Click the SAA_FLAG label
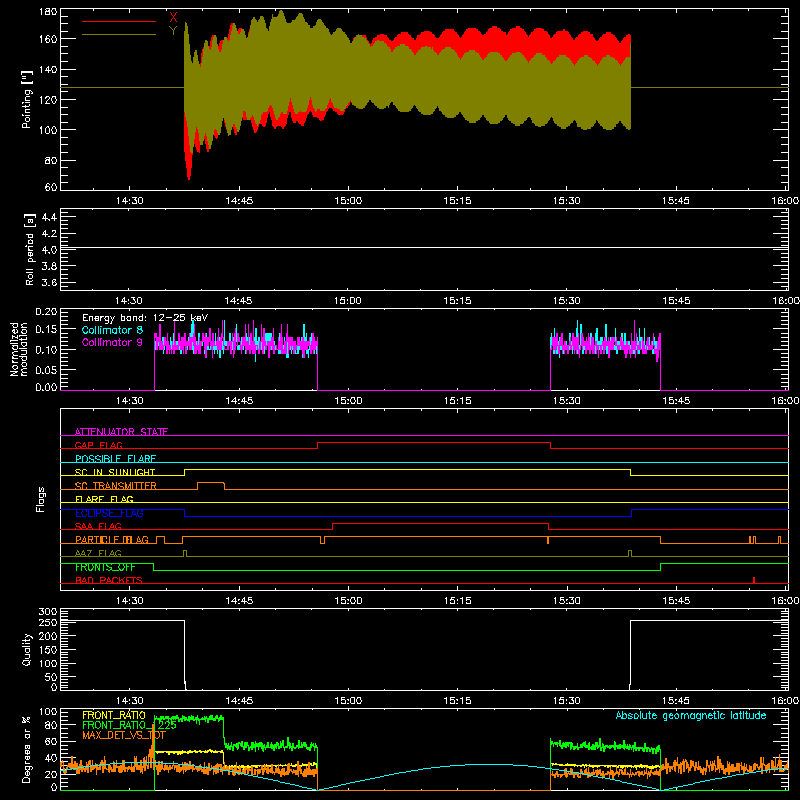This screenshot has height=800, width=800. click(98, 526)
